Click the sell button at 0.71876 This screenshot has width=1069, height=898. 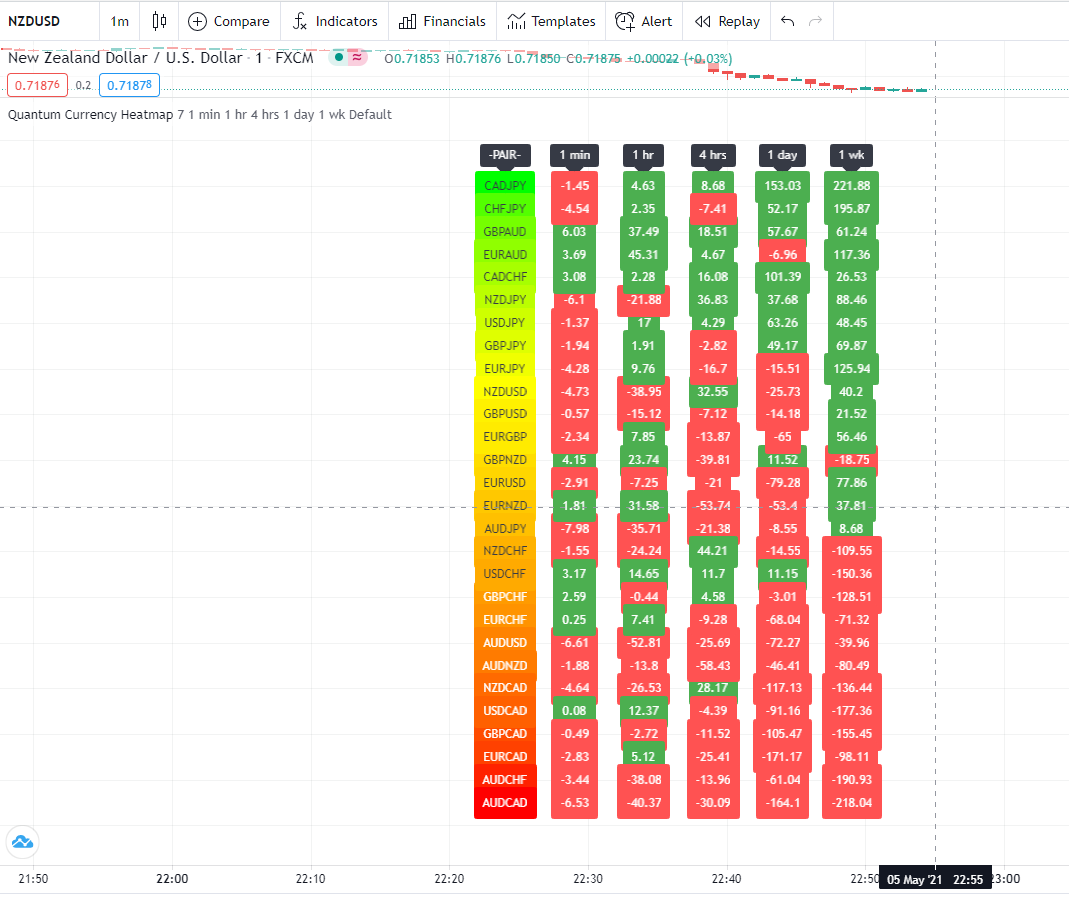coord(37,85)
